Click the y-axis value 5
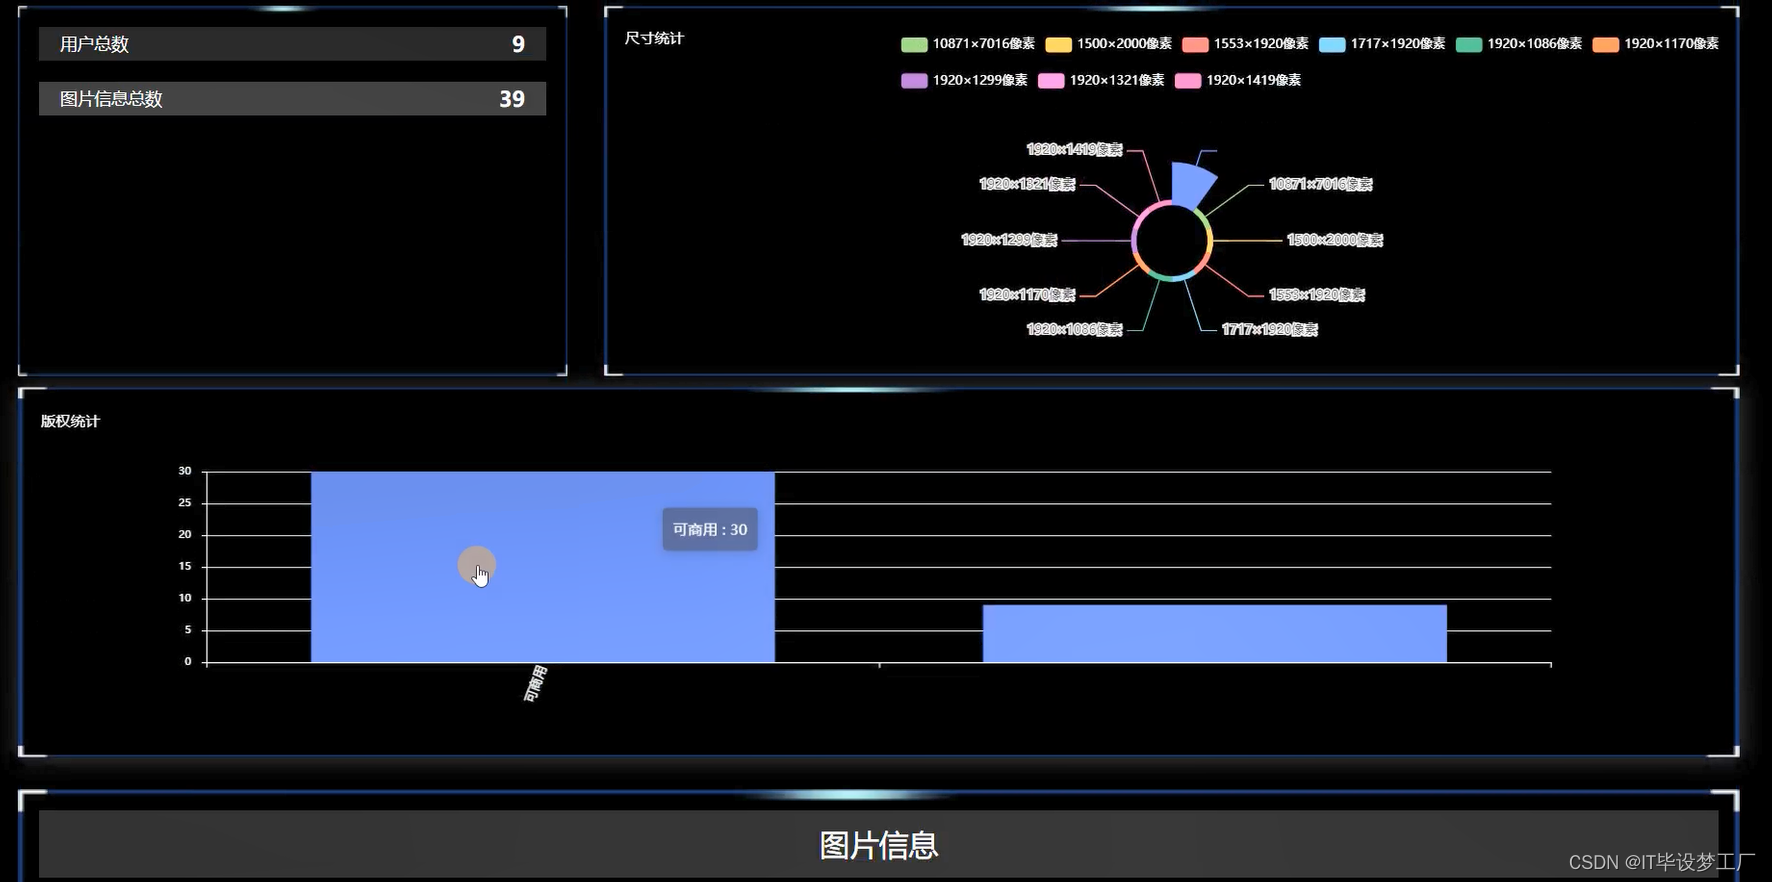 [x=188, y=630]
